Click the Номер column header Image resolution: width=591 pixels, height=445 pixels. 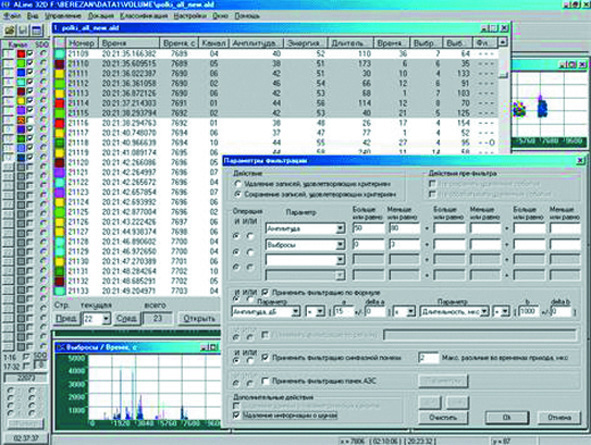pos(82,43)
